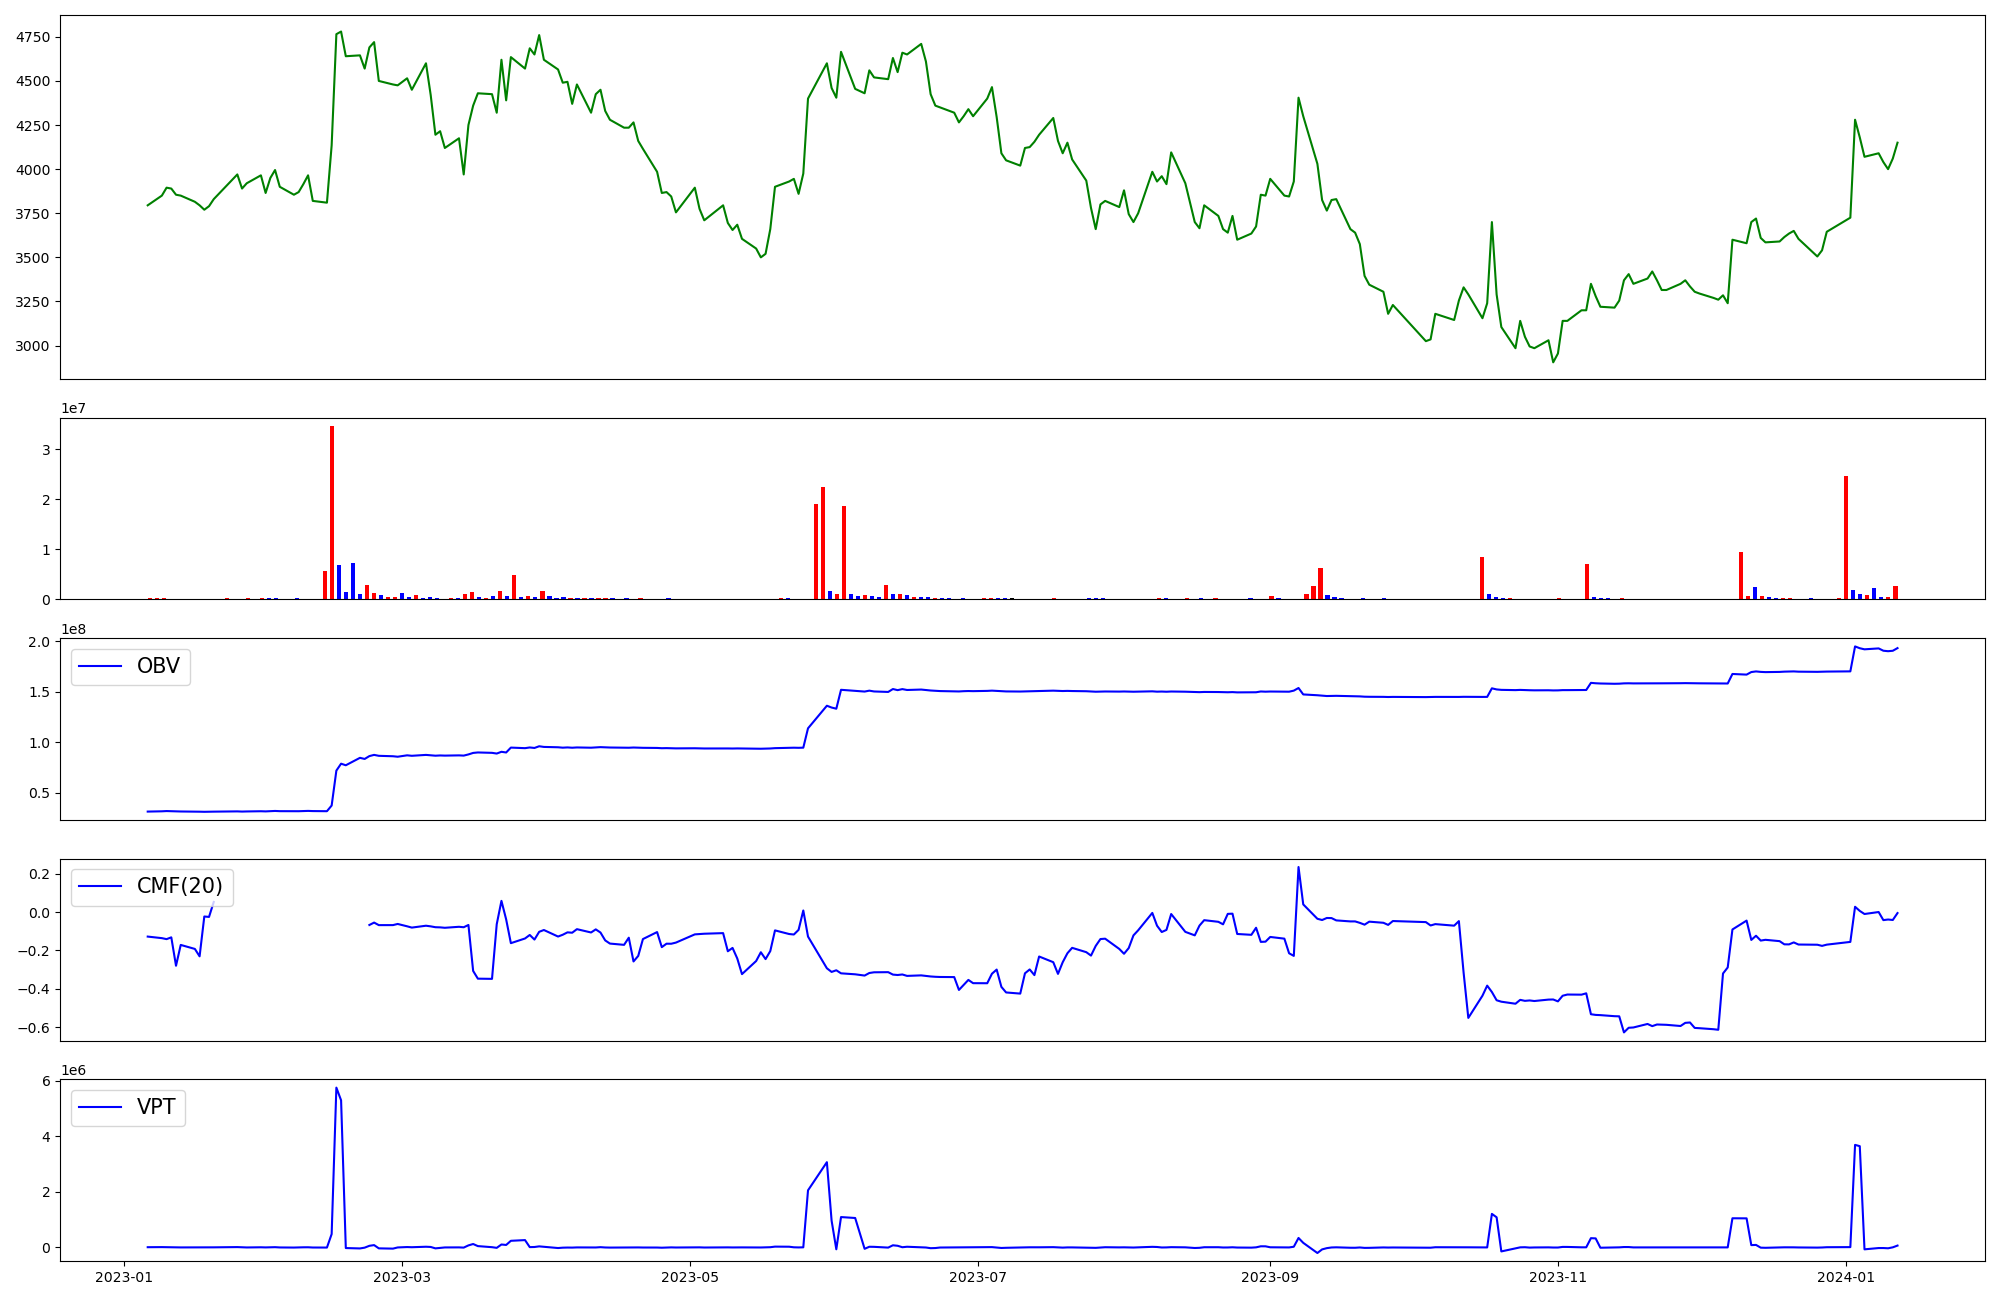This screenshot has height=1300, width=2000.
Task: Click the tall red volume bar near 2024-01
Action: [x=1846, y=537]
